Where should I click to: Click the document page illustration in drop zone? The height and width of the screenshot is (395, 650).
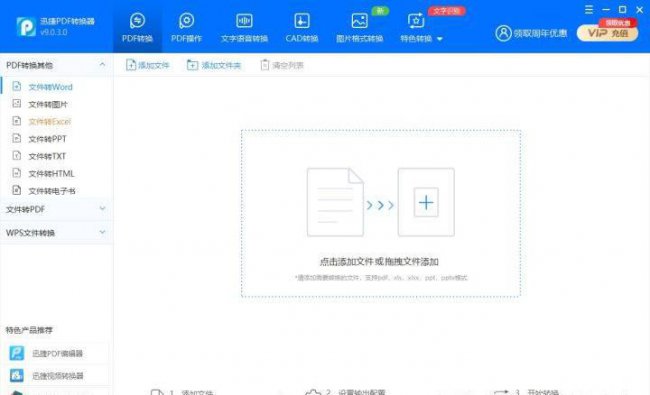tap(335, 202)
